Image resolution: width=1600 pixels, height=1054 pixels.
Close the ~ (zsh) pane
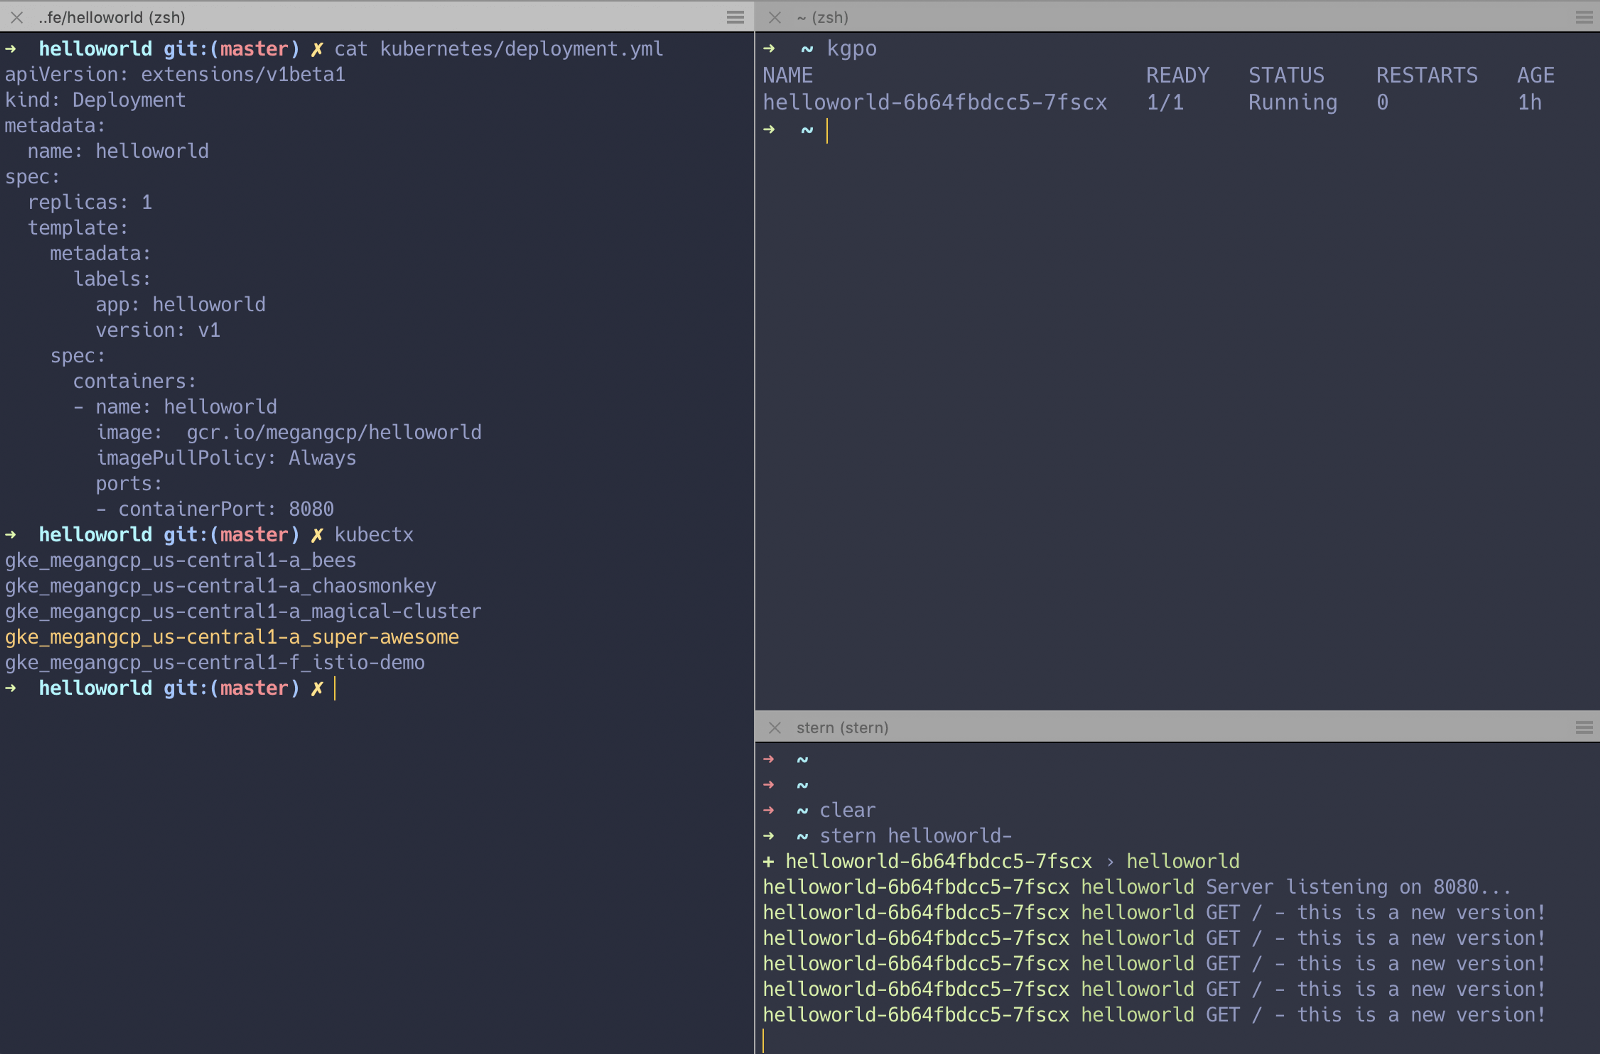(x=774, y=17)
